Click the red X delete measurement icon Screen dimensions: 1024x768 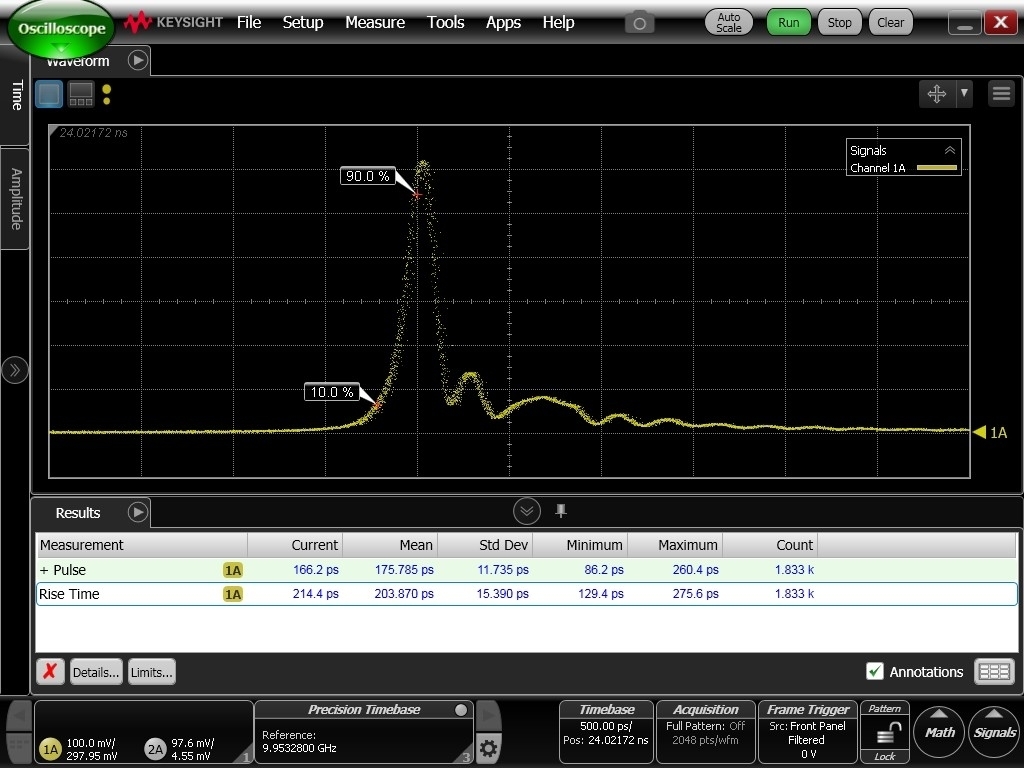[50, 672]
